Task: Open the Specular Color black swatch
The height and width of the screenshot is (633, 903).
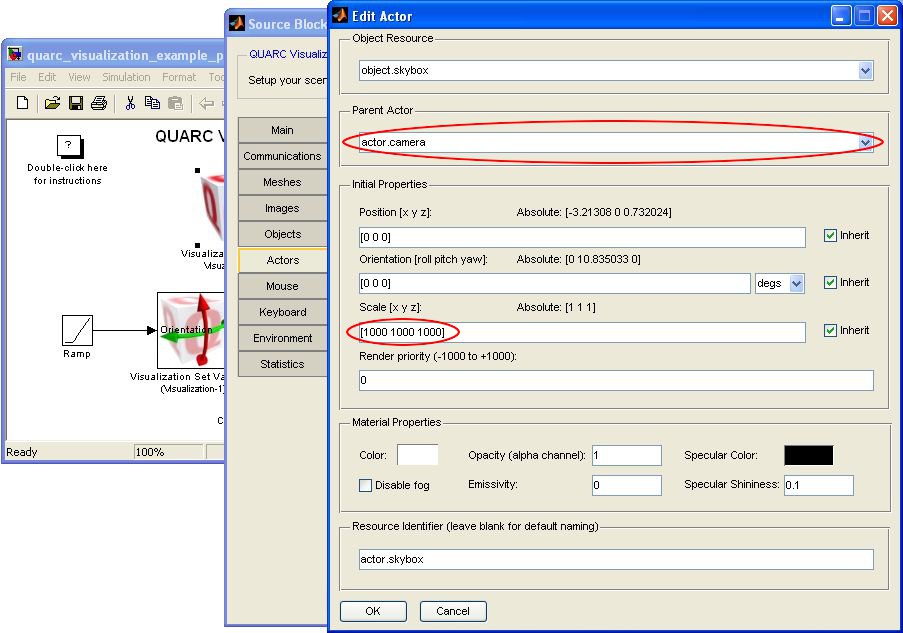Action: click(x=808, y=456)
